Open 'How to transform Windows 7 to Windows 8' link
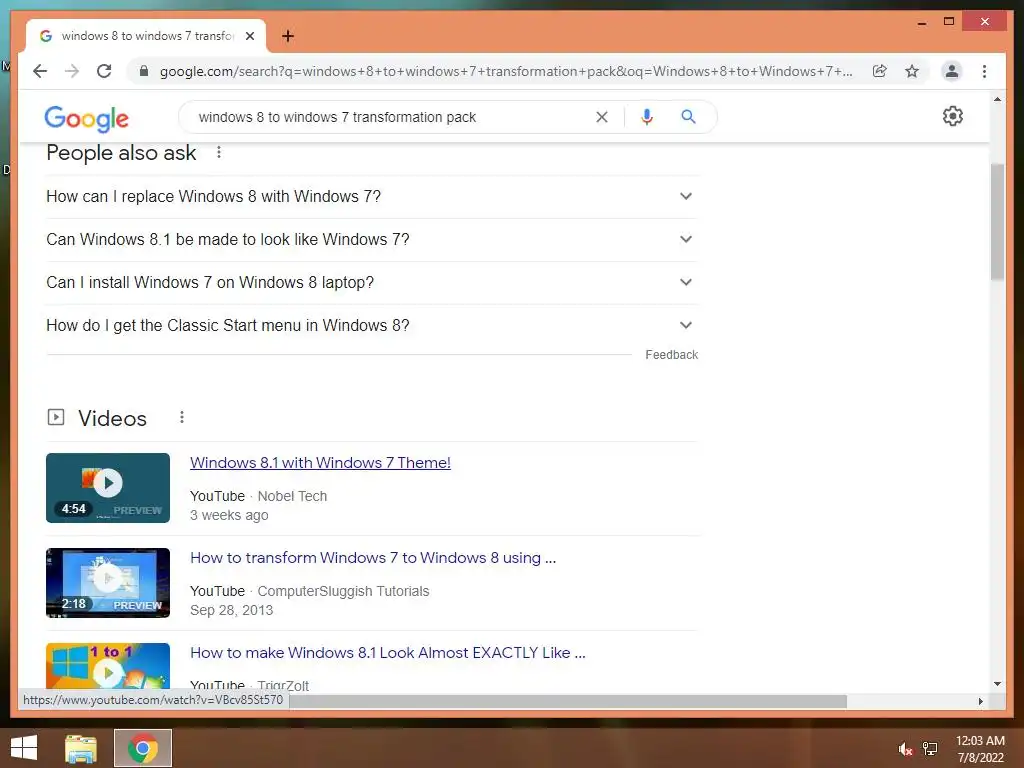The height and width of the screenshot is (768, 1024). 373,558
